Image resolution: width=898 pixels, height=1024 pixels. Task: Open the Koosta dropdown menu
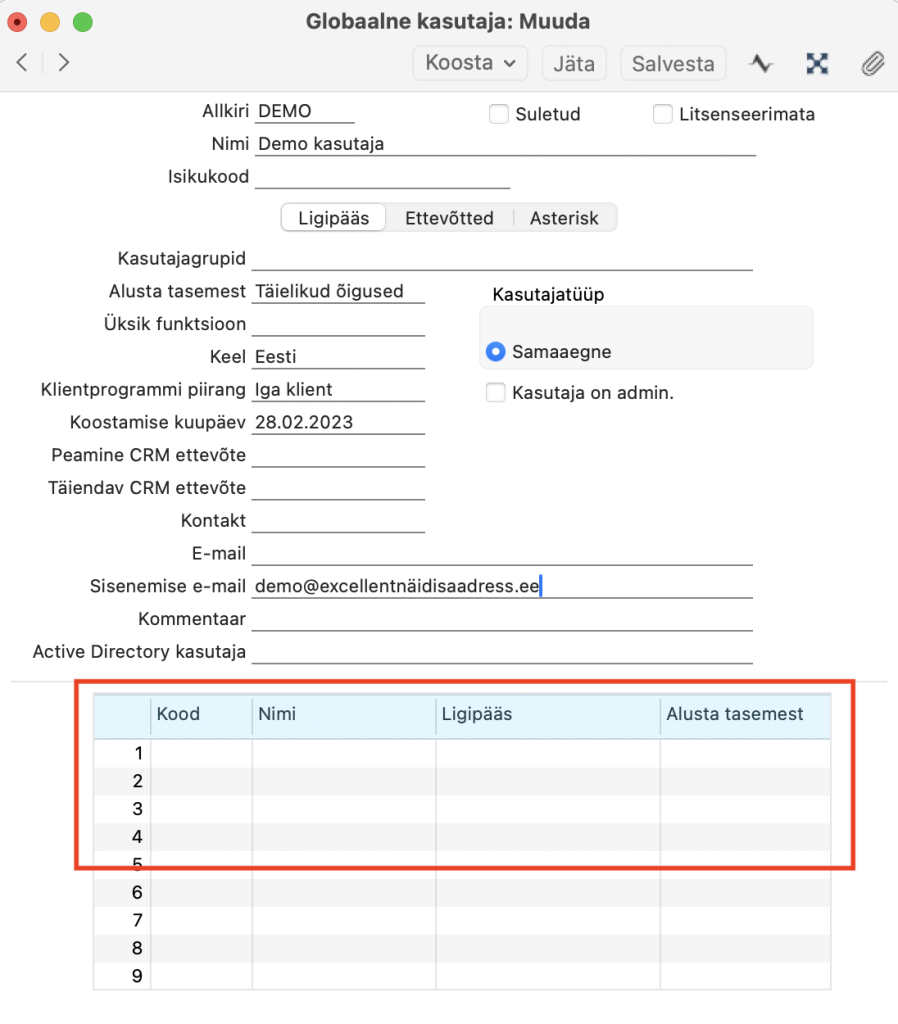point(470,63)
